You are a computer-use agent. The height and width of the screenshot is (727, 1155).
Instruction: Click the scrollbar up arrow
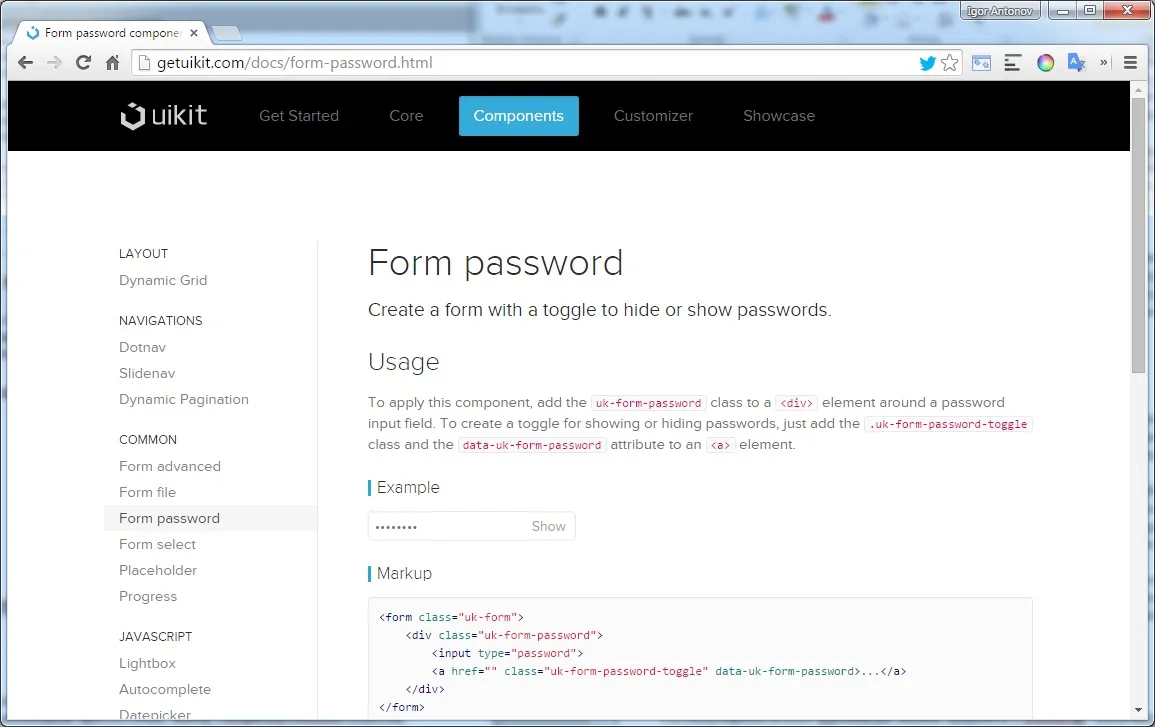click(1138, 89)
